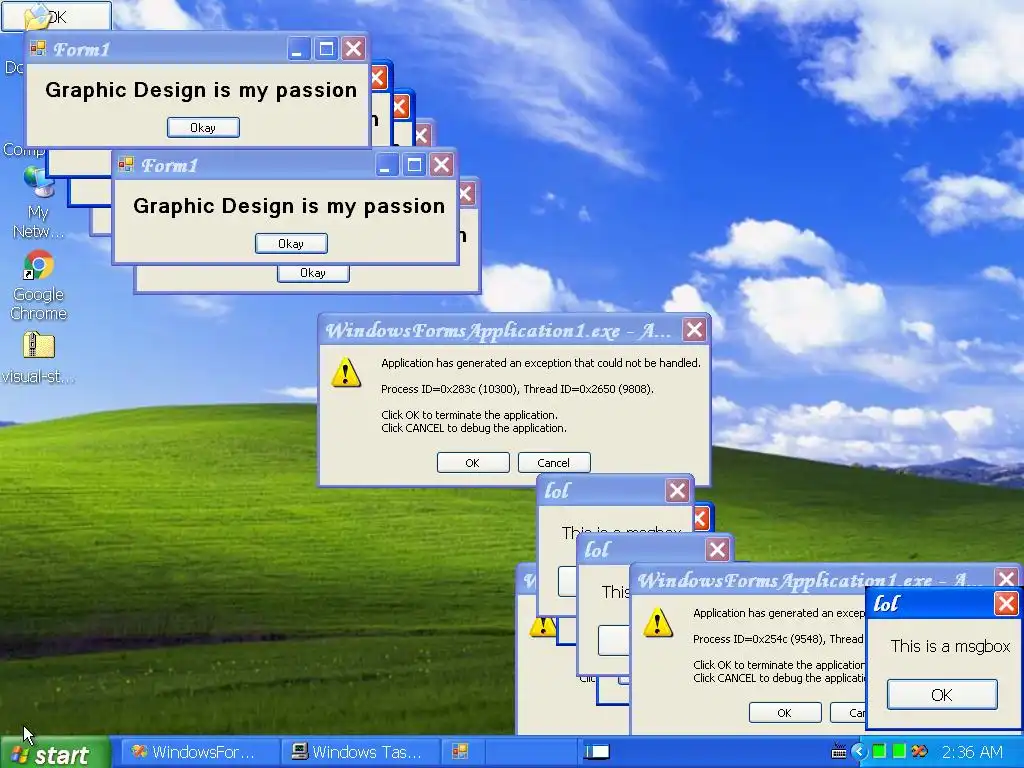The image size is (1024, 768).
Task: Select the My Network Places desktop icon
Action: pyautogui.click(x=39, y=202)
